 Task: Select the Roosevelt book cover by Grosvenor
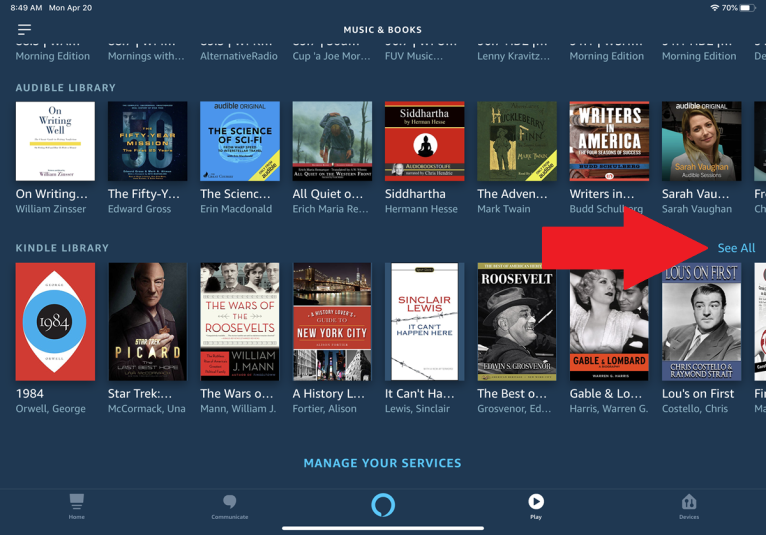[x=517, y=322]
